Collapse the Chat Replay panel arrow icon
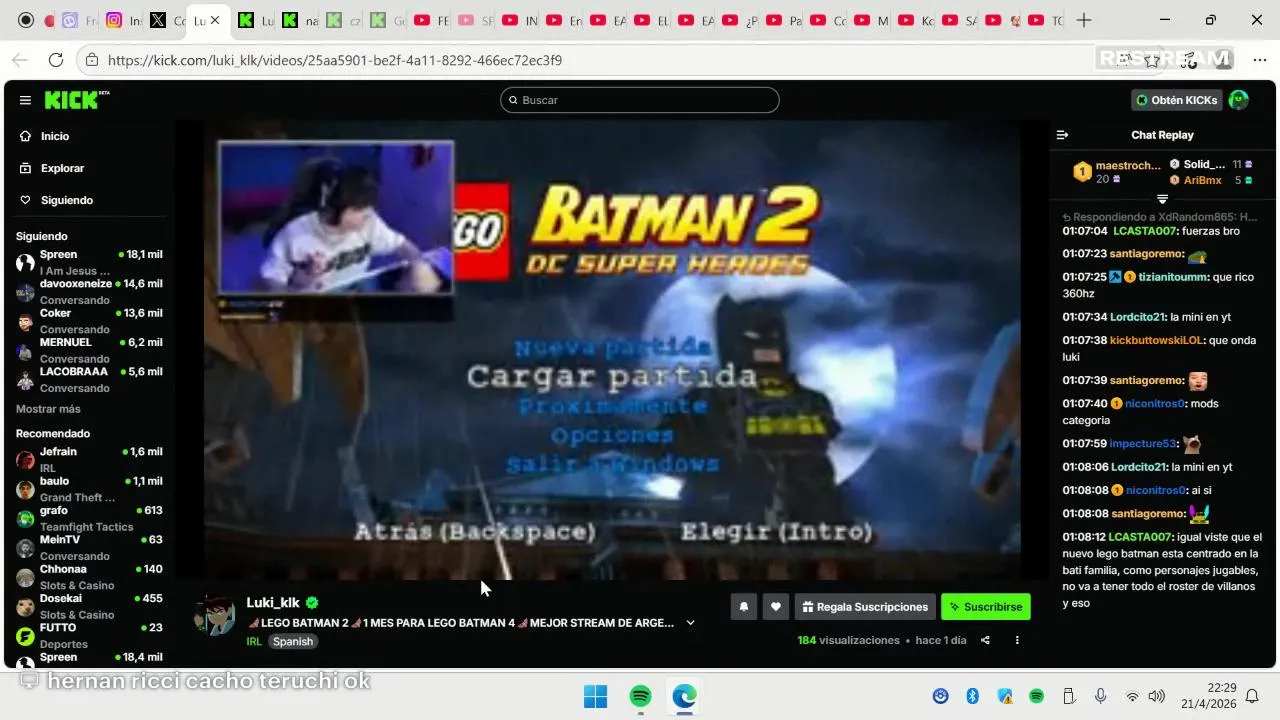1280x720 pixels. [x=1062, y=135]
